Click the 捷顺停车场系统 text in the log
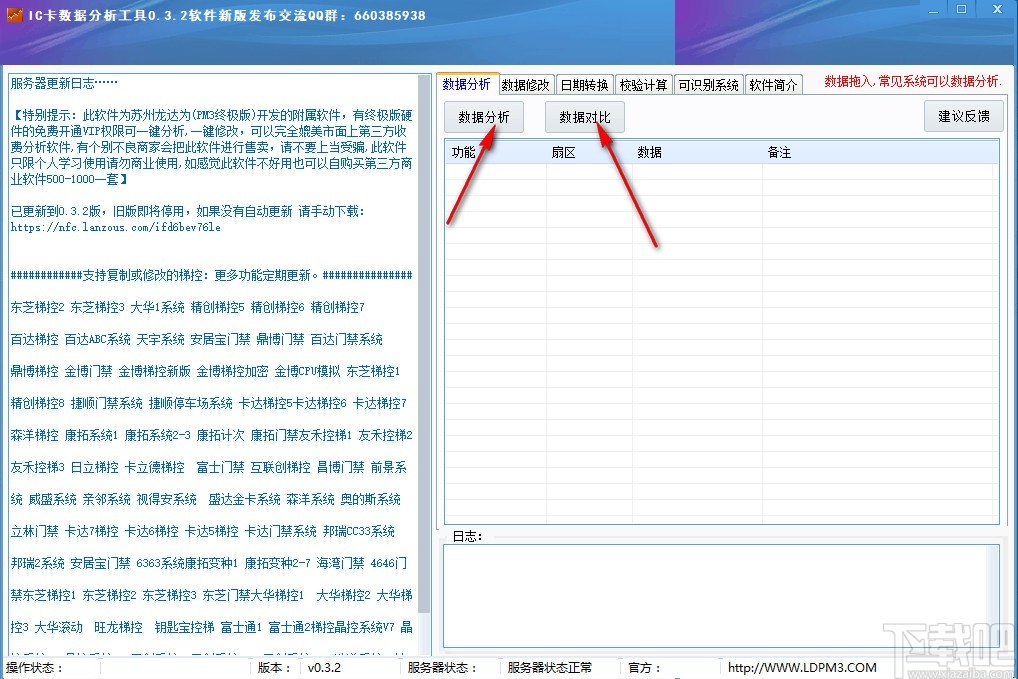 (x=190, y=403)
